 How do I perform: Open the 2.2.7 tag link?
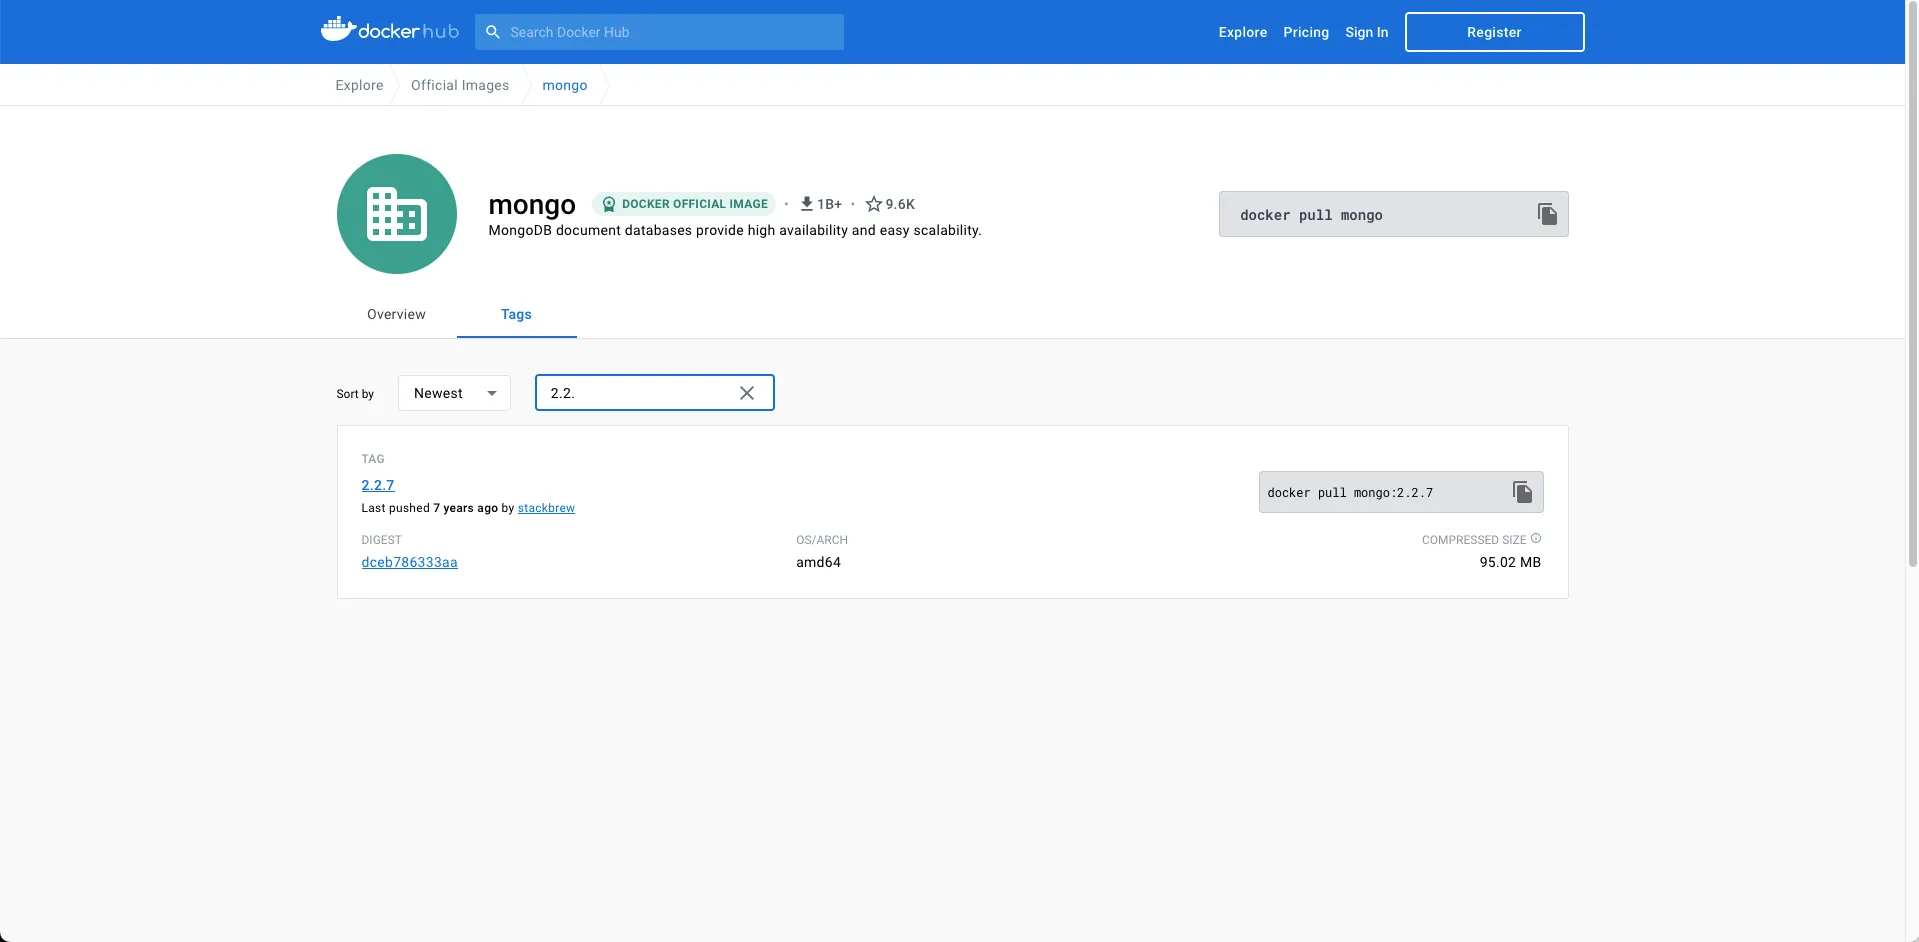pos(378,485)
